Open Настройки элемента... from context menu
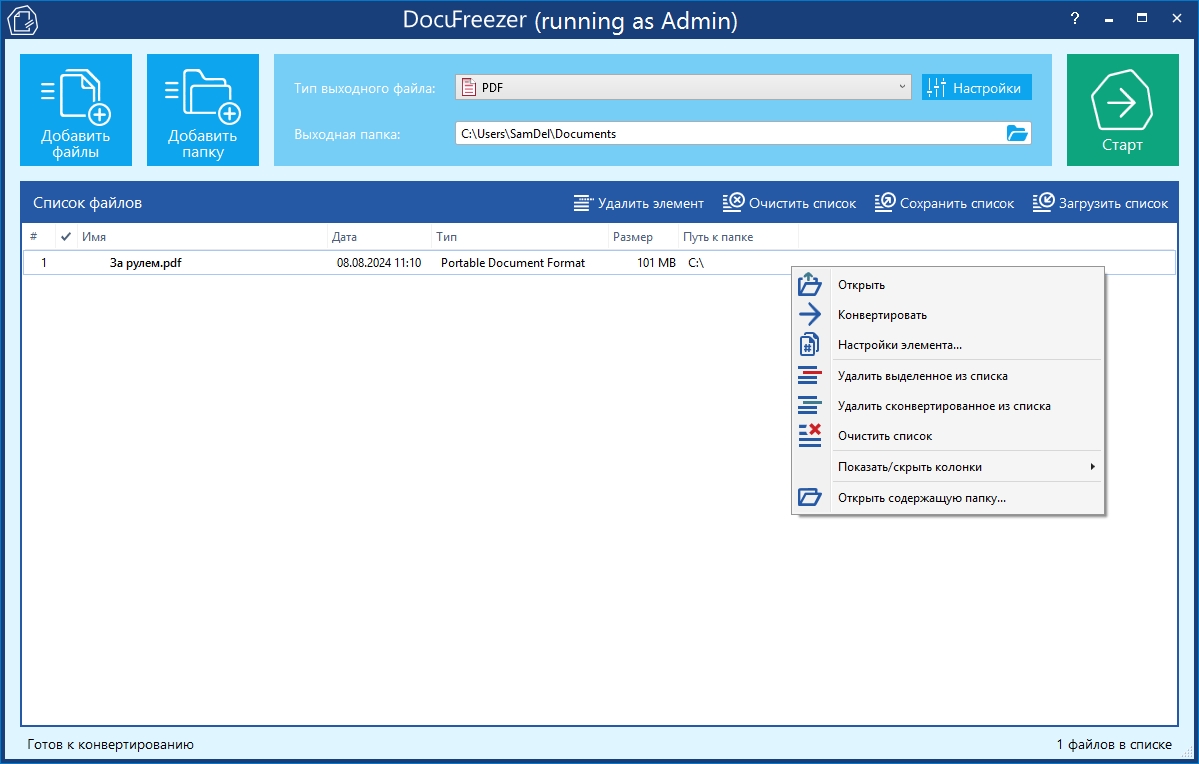Screen dimensions: 1199x764 [x=899, y=345]
